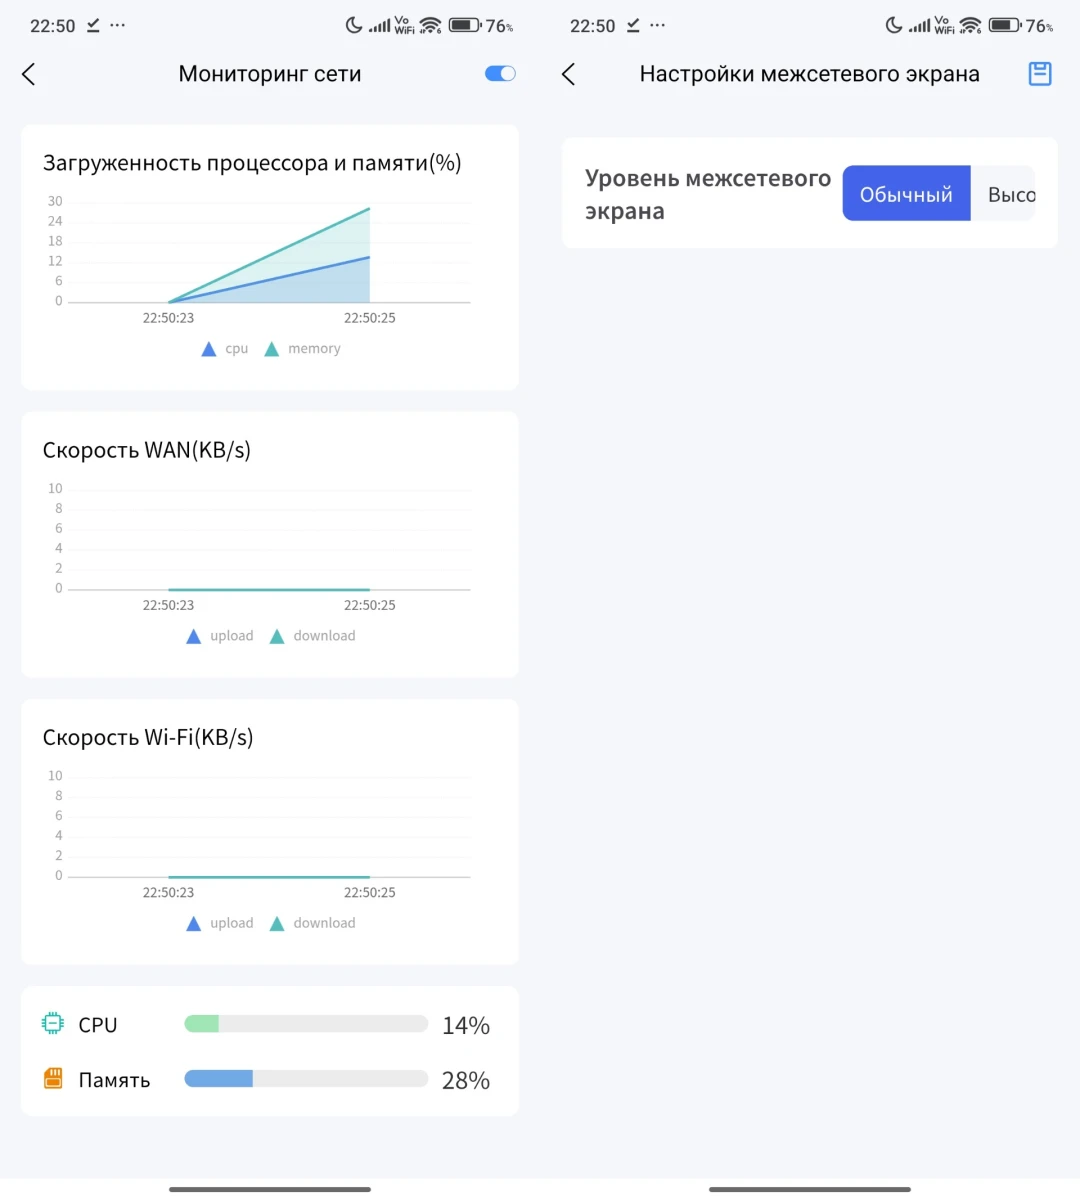Viewport: 1080px width, 1200px height.
Task: Click the upload legend triangle under Скорость Wi-Fi
Action: click(x=194, y=924)
